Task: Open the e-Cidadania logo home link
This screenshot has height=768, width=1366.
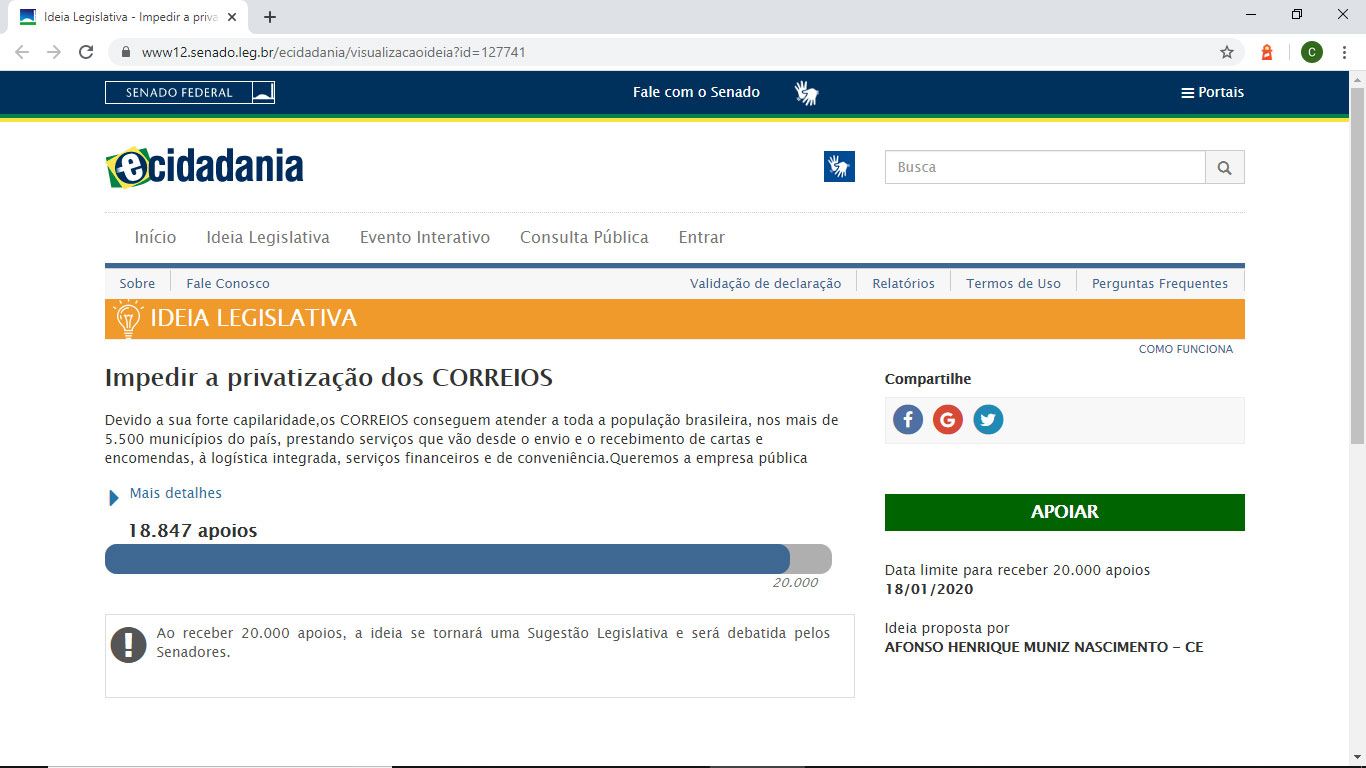Action: pyautogui.click(x=204, y=167)
